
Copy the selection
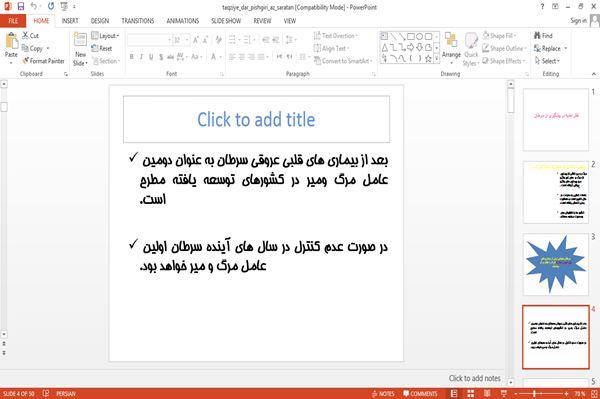coord(33,49)
